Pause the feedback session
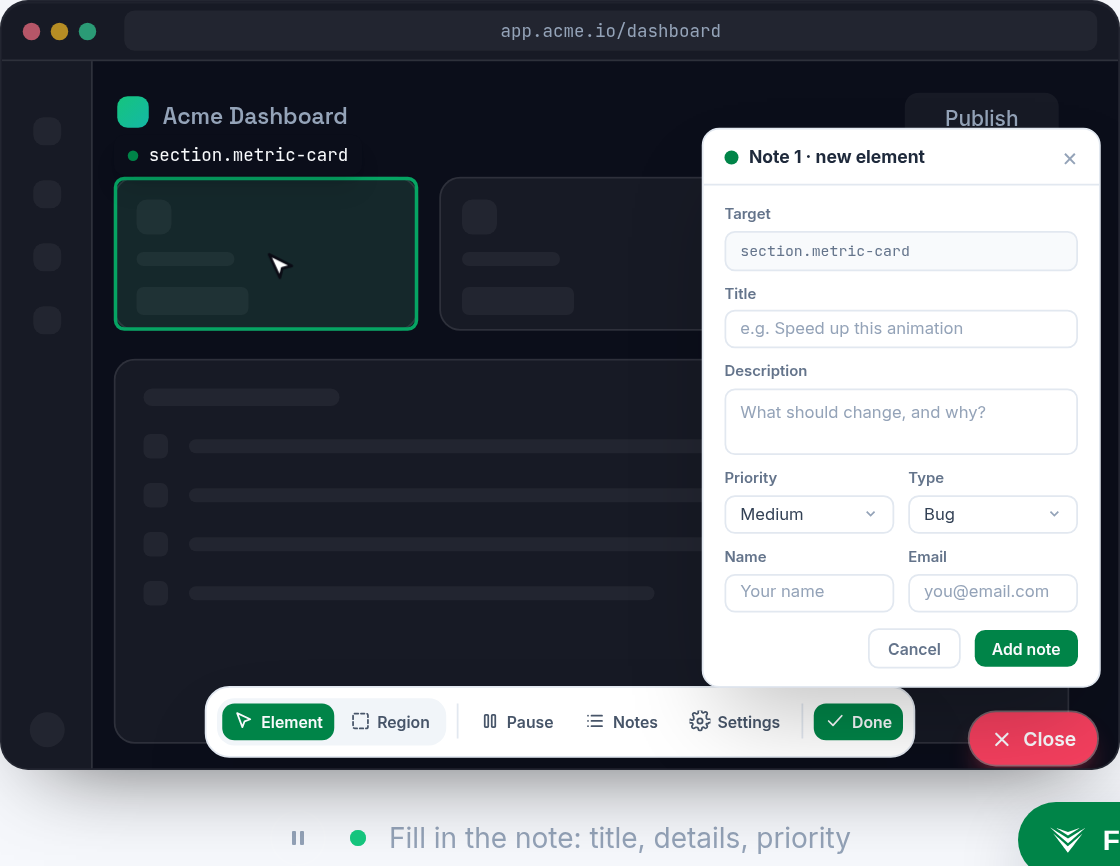1120x866 pixels. [518, 722]
